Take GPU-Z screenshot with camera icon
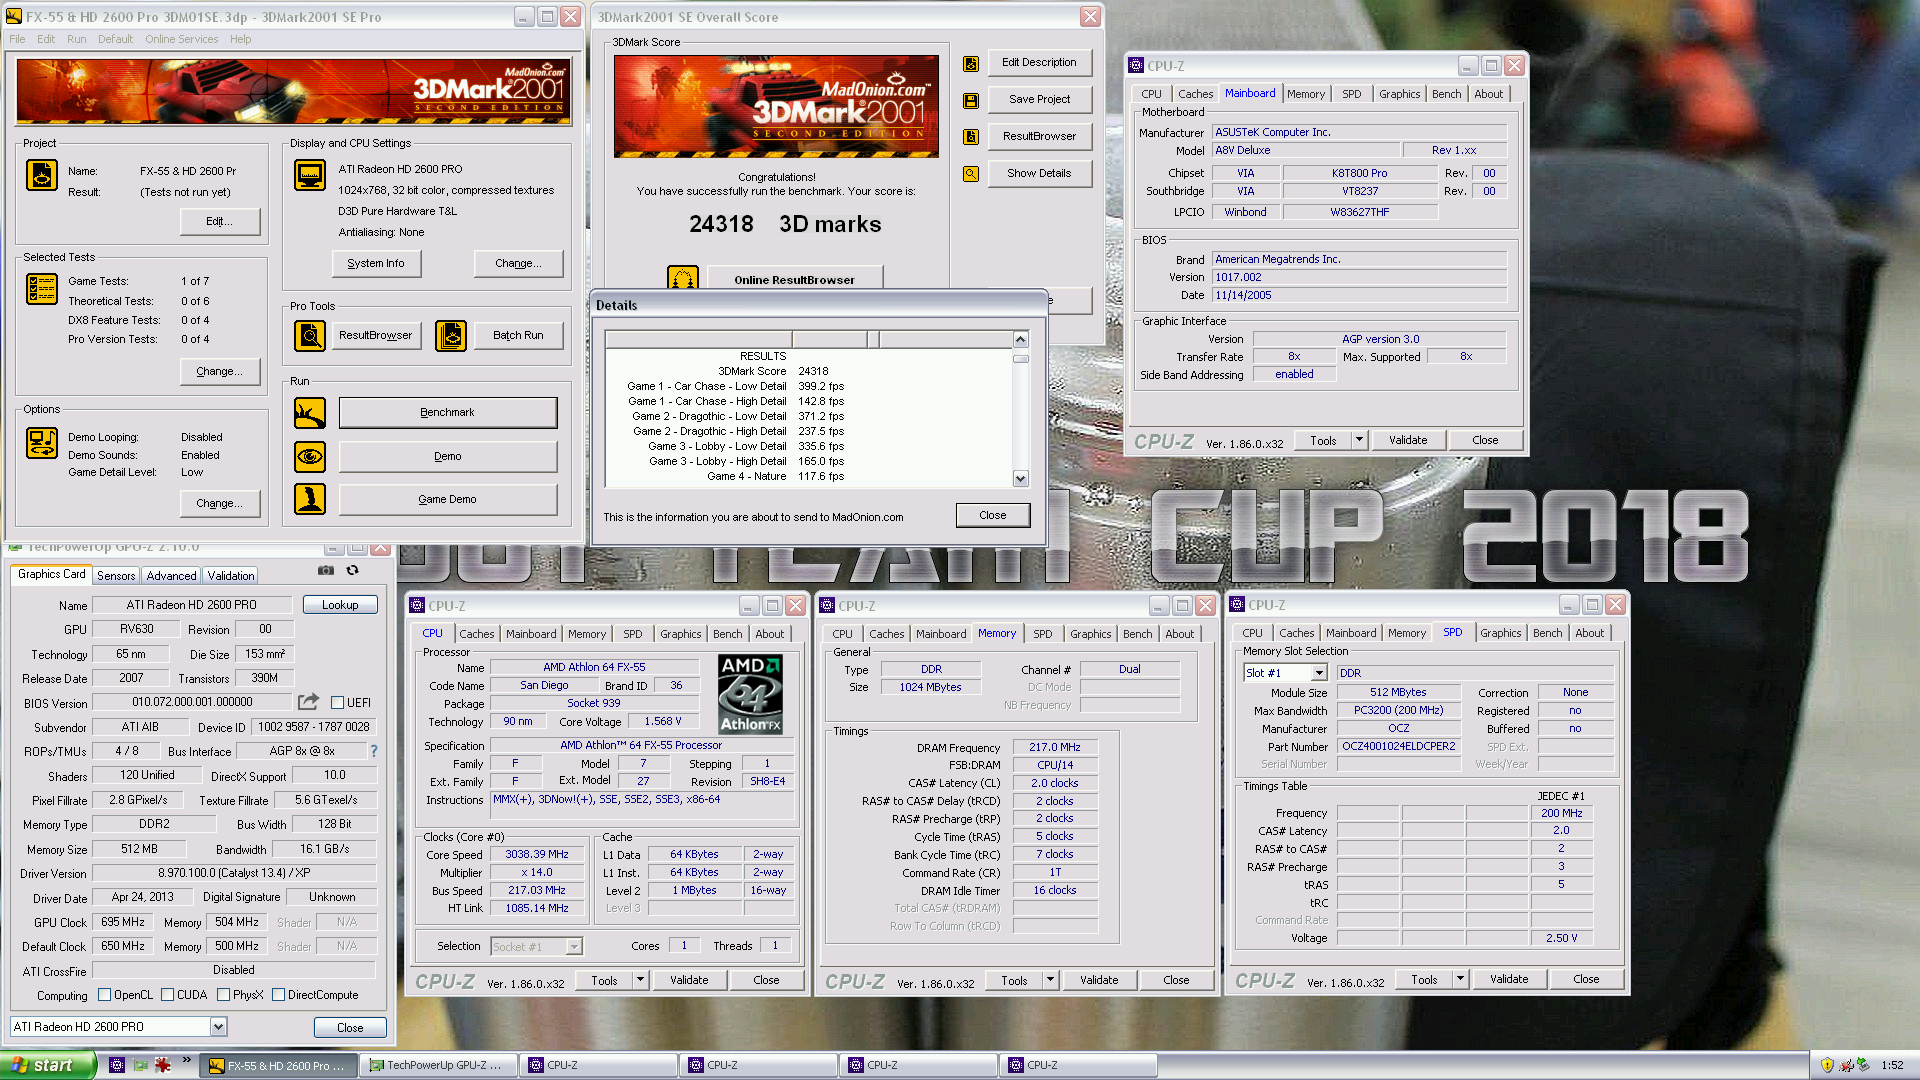1920x1080 pixels. 326,570
